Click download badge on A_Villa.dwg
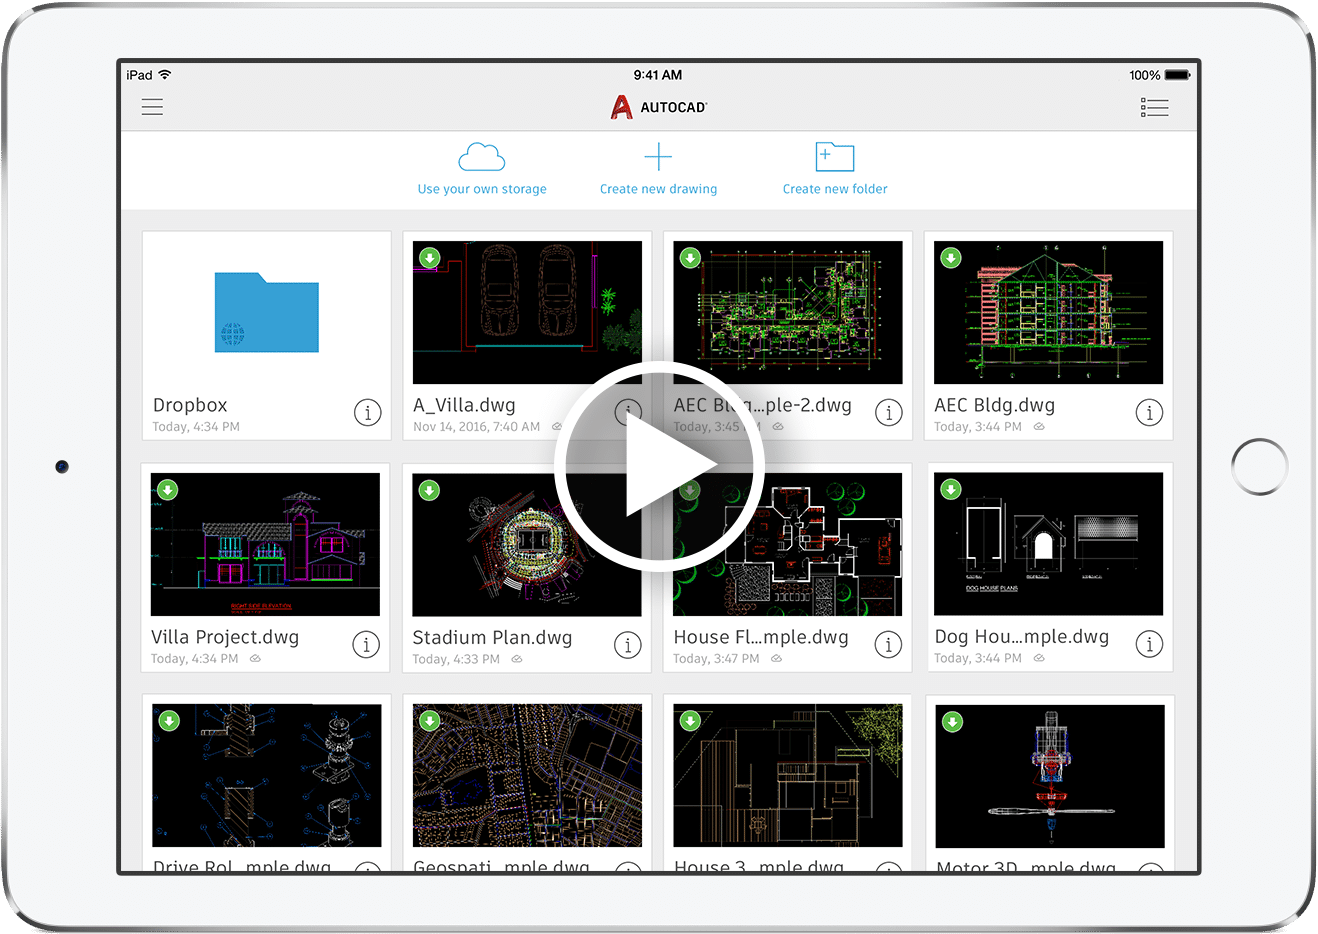Viewport: 1318px width, 934px height. [429, 258]
